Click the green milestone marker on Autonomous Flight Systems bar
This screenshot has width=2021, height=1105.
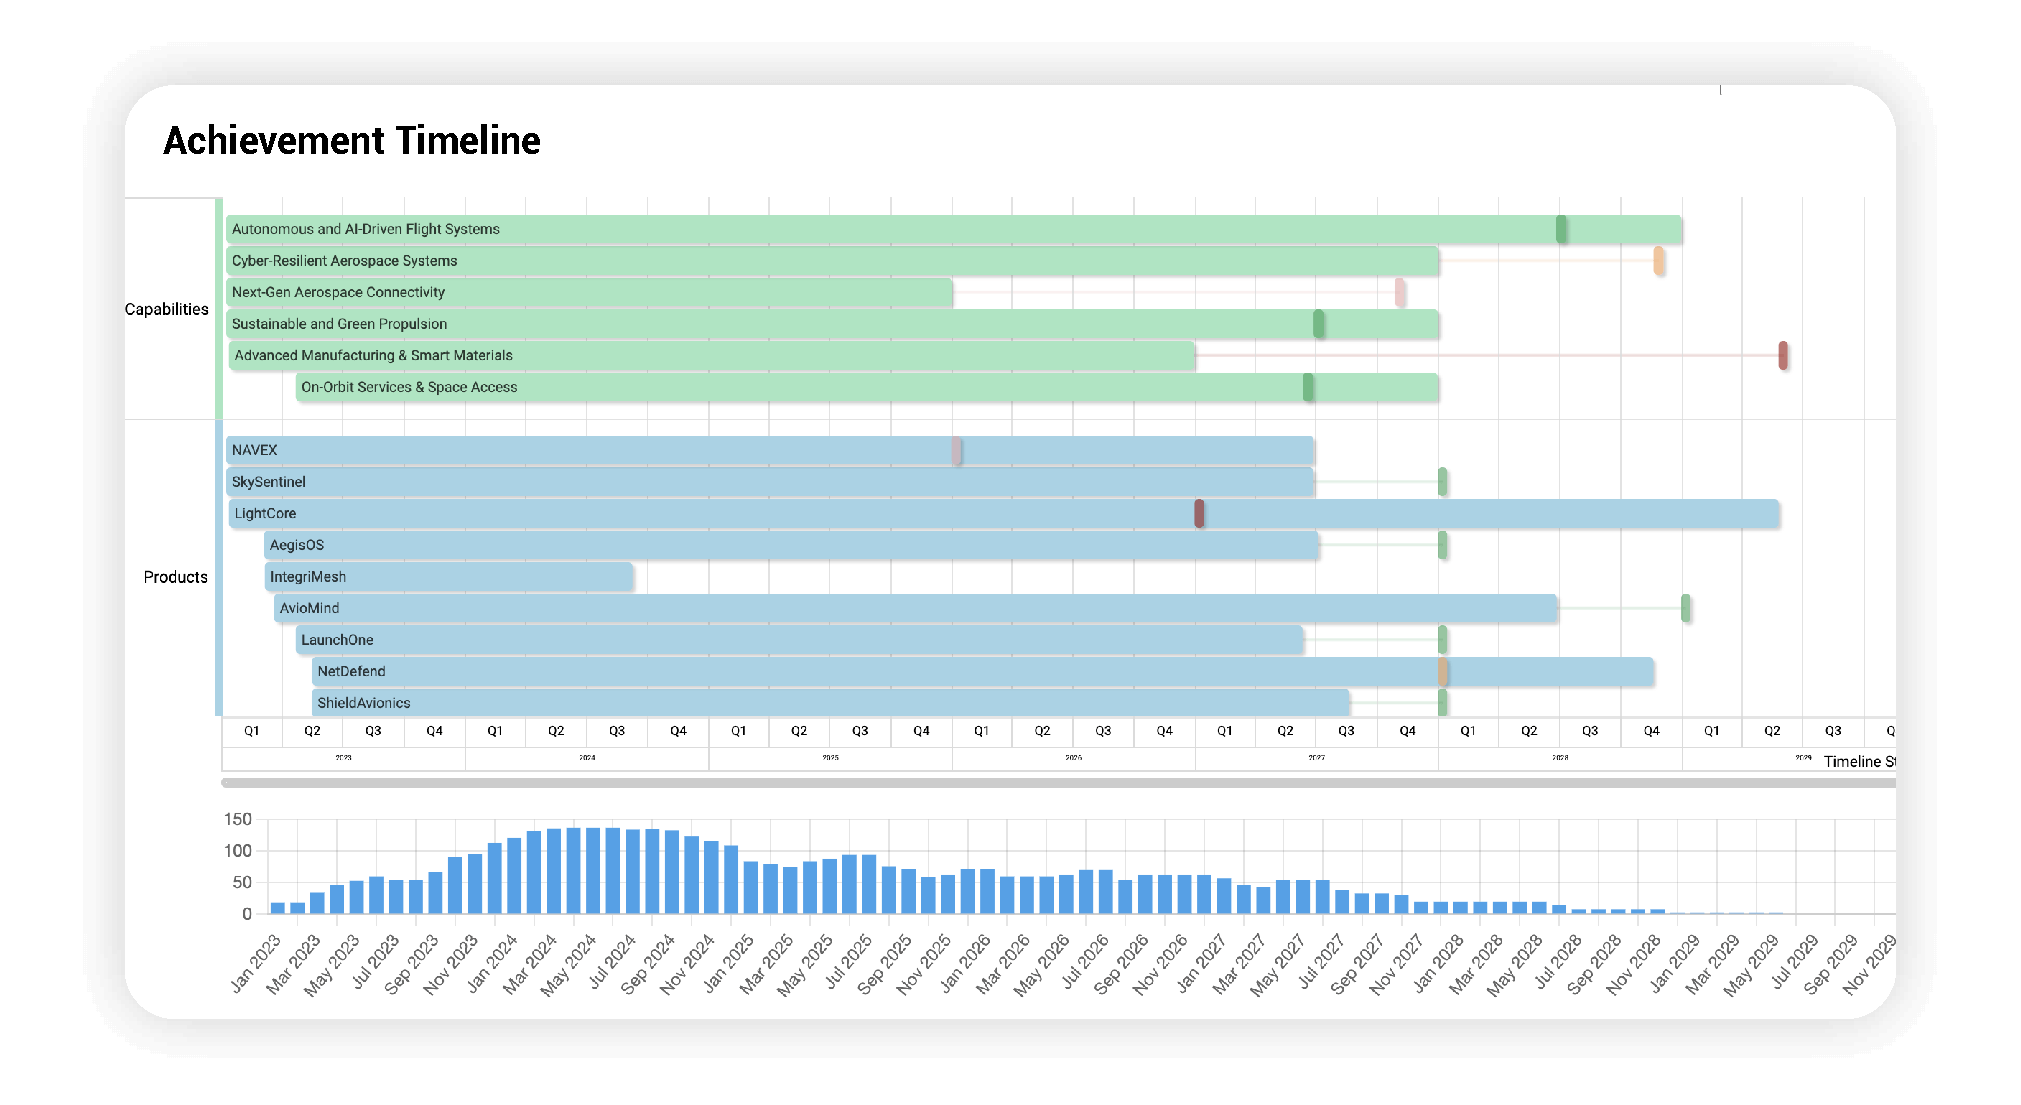click(1561, 229)
